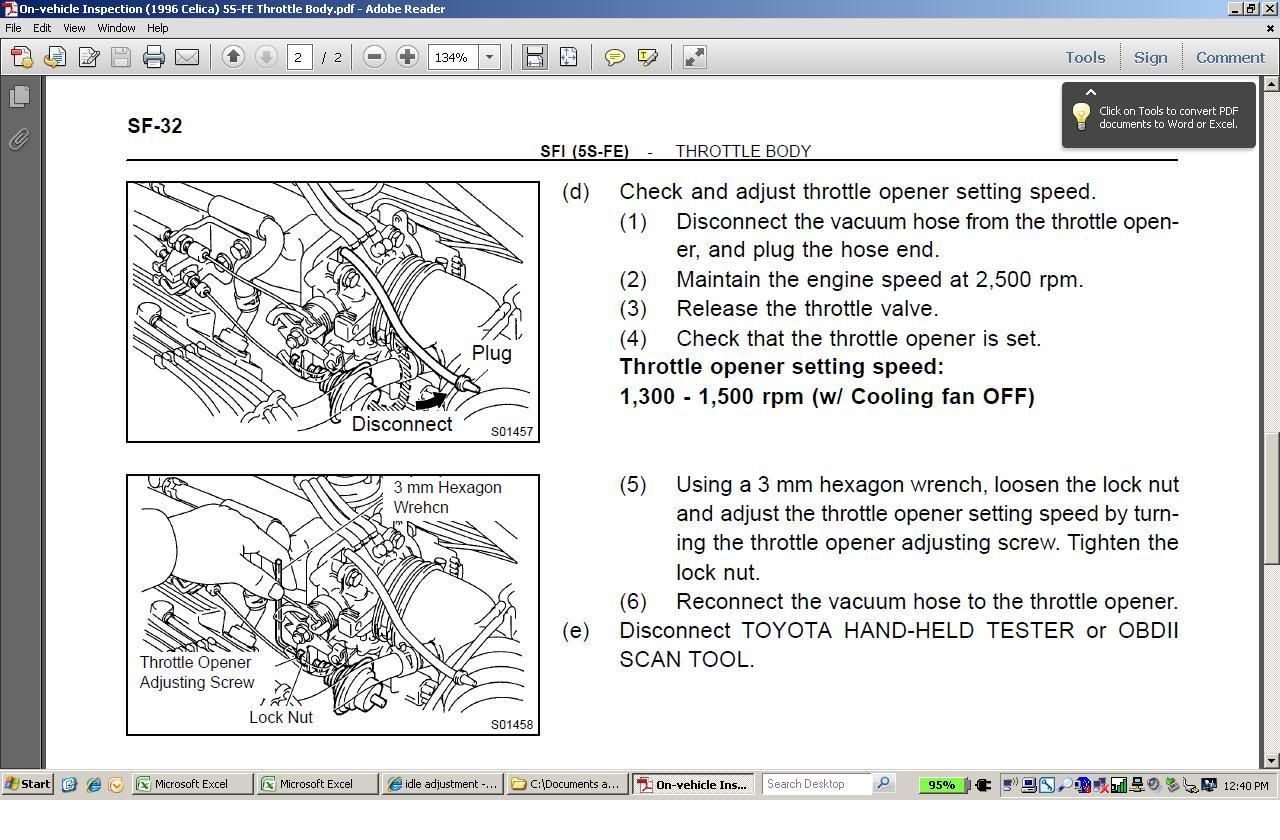Select fit one full page icon
This screenshot has height=840, width=1280.
pyautogui.click(x=568, y=57)
